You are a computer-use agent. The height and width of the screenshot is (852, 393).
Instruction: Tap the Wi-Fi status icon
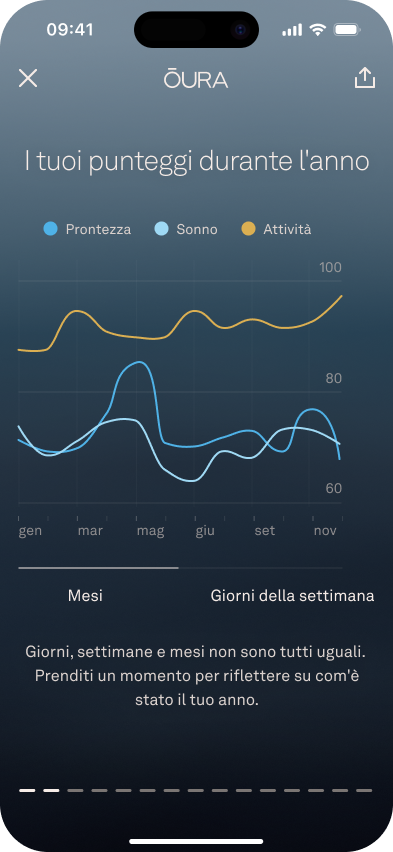pyautogui.click(x=317, y=30)
